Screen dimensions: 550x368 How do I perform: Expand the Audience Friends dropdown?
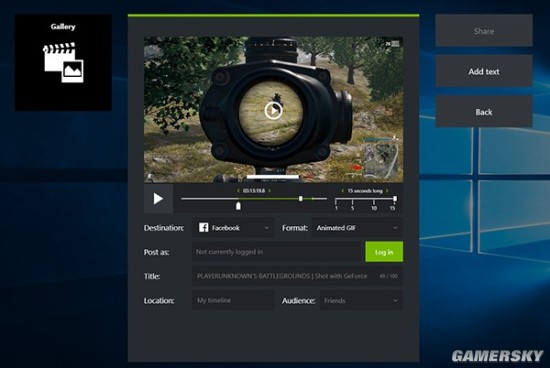coord(361,301)
